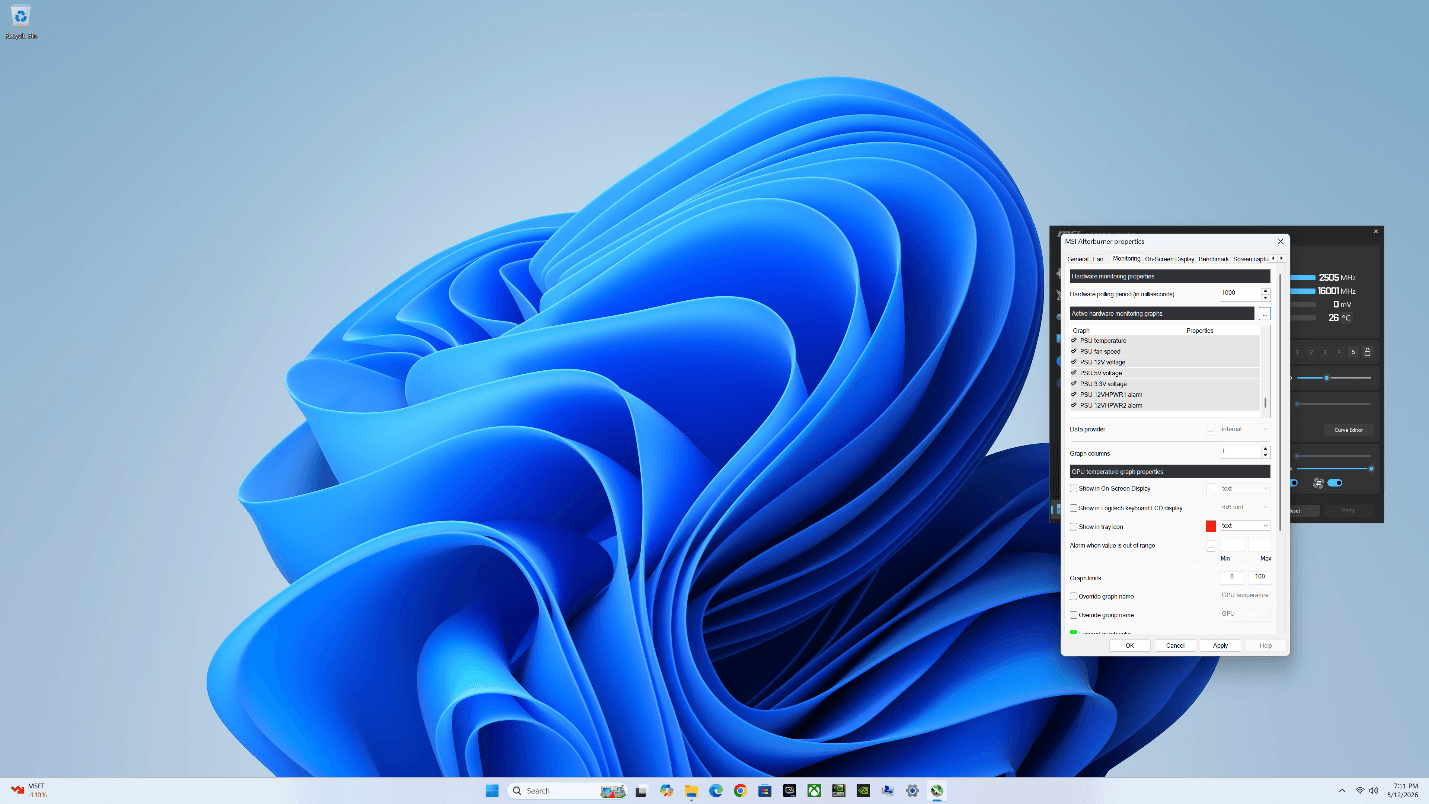Click the ellipsis button beside Active hardware monitoring graphs
The height and width of the screenshot is (804, 1429).
(1263, 314)
